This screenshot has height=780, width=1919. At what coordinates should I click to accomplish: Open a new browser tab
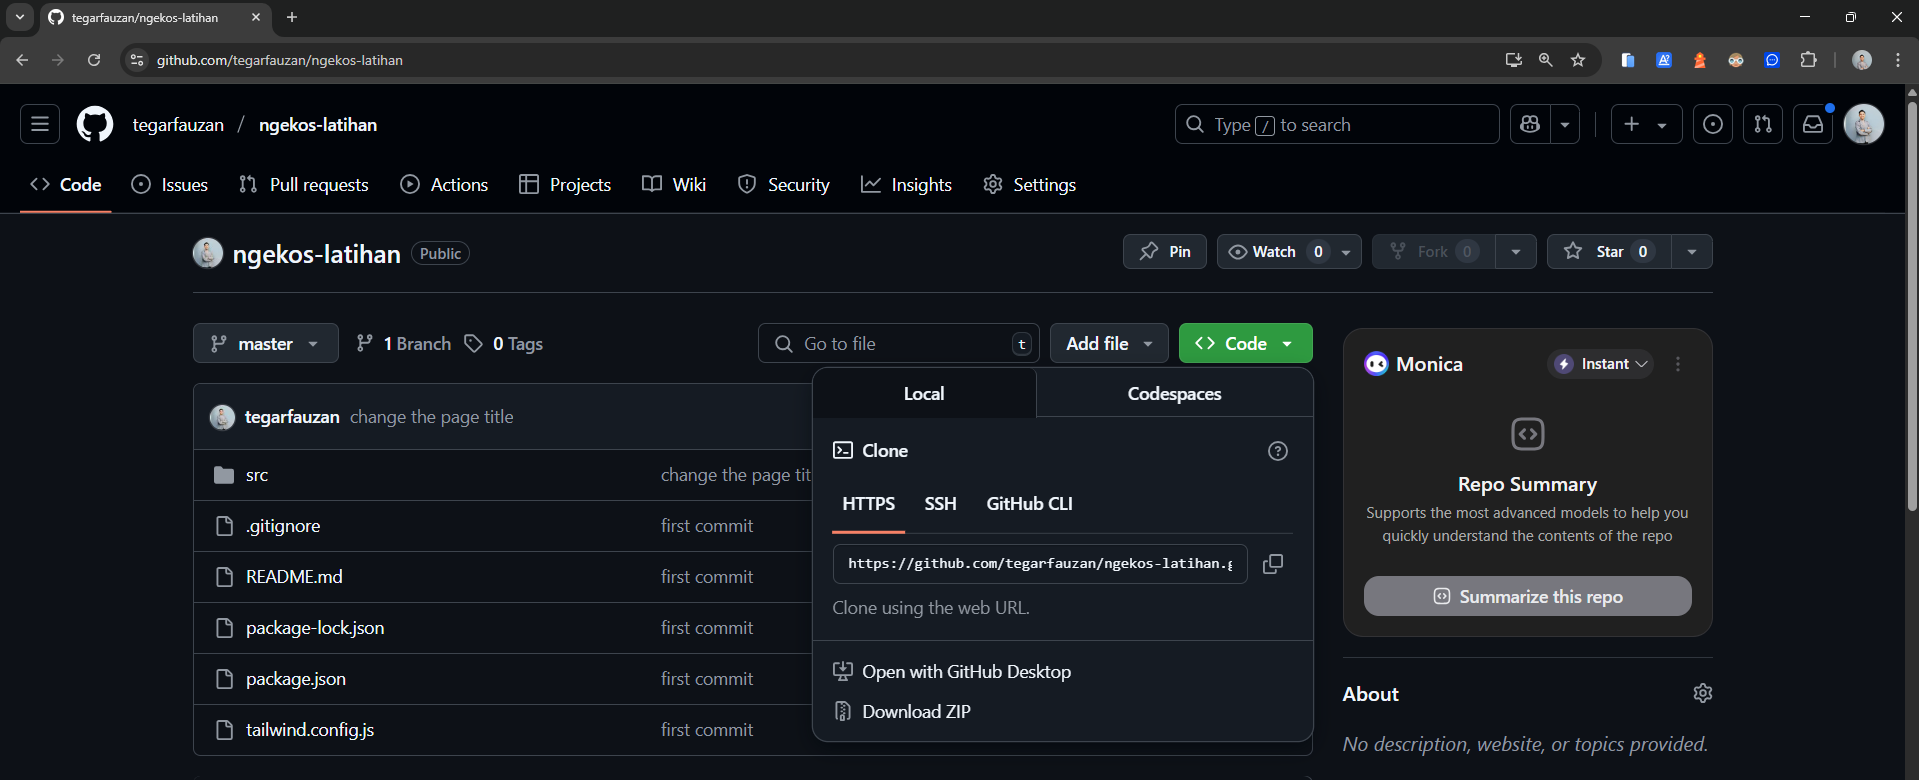(x=292, y=17)
